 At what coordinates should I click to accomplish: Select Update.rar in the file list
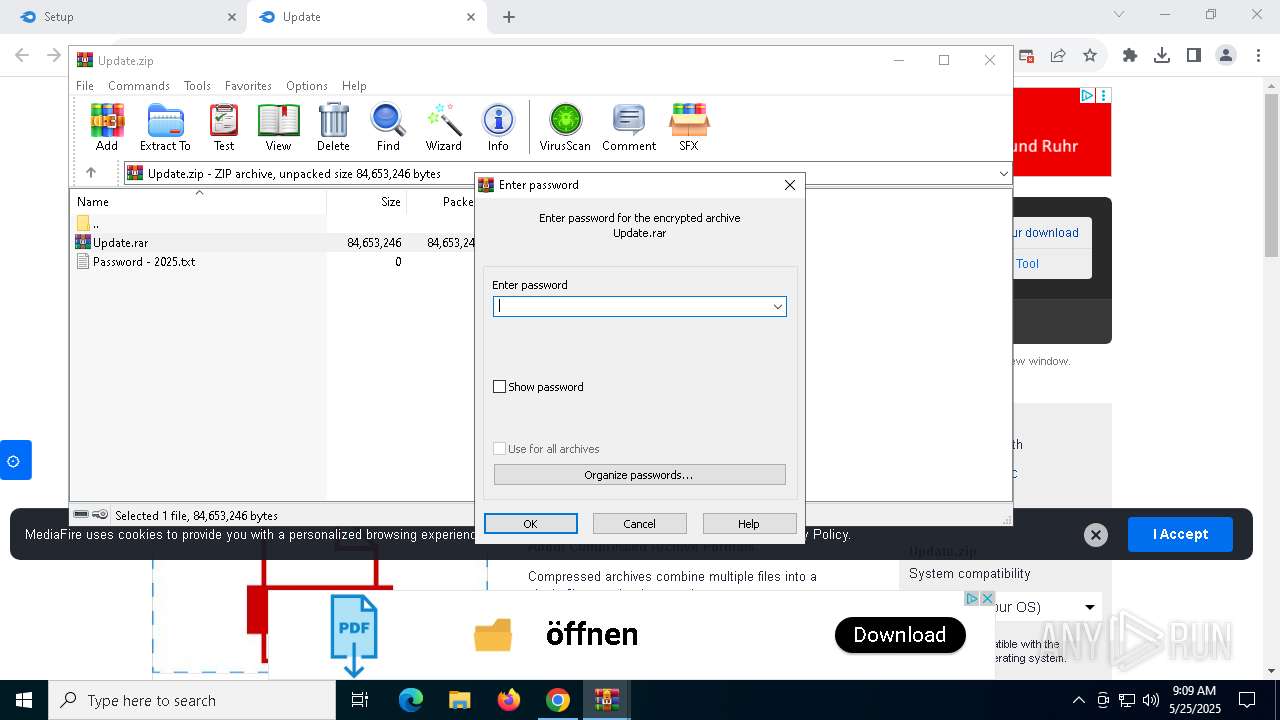tap(121, 242)
